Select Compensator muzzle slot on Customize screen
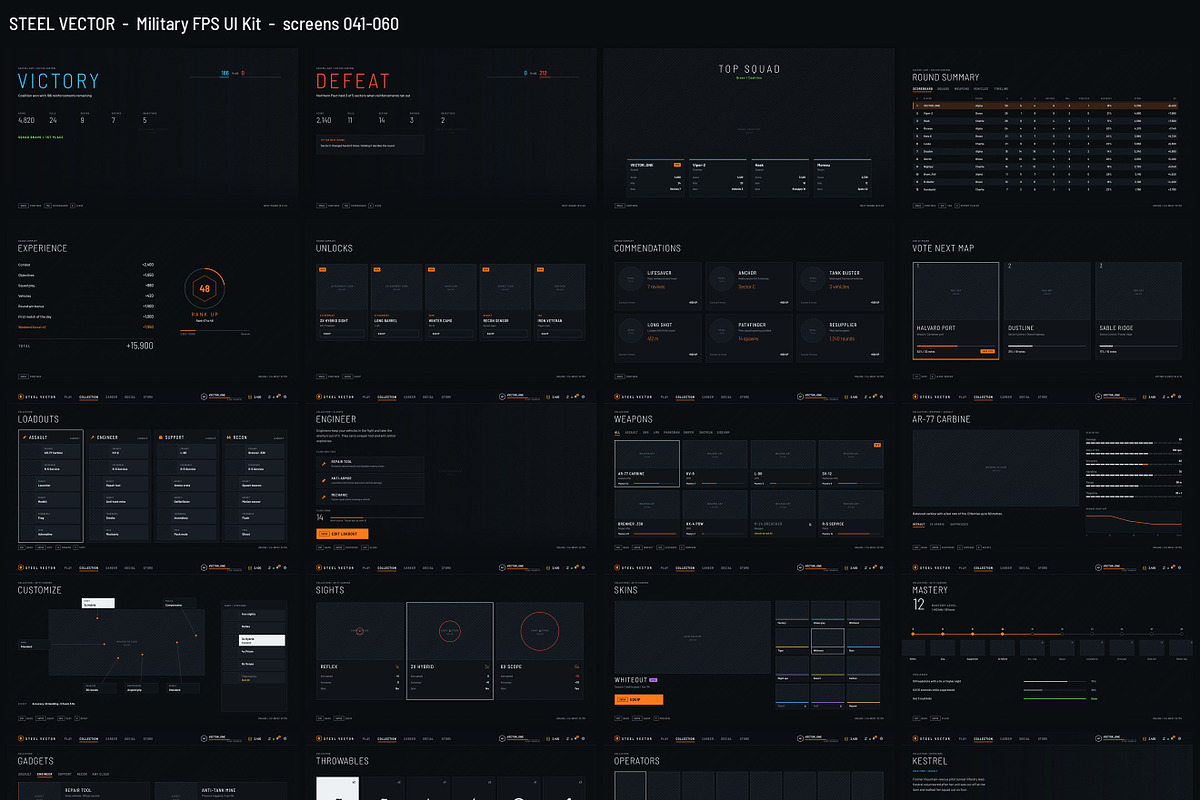This screenshot has height=800, width=1200. (180, 603)
